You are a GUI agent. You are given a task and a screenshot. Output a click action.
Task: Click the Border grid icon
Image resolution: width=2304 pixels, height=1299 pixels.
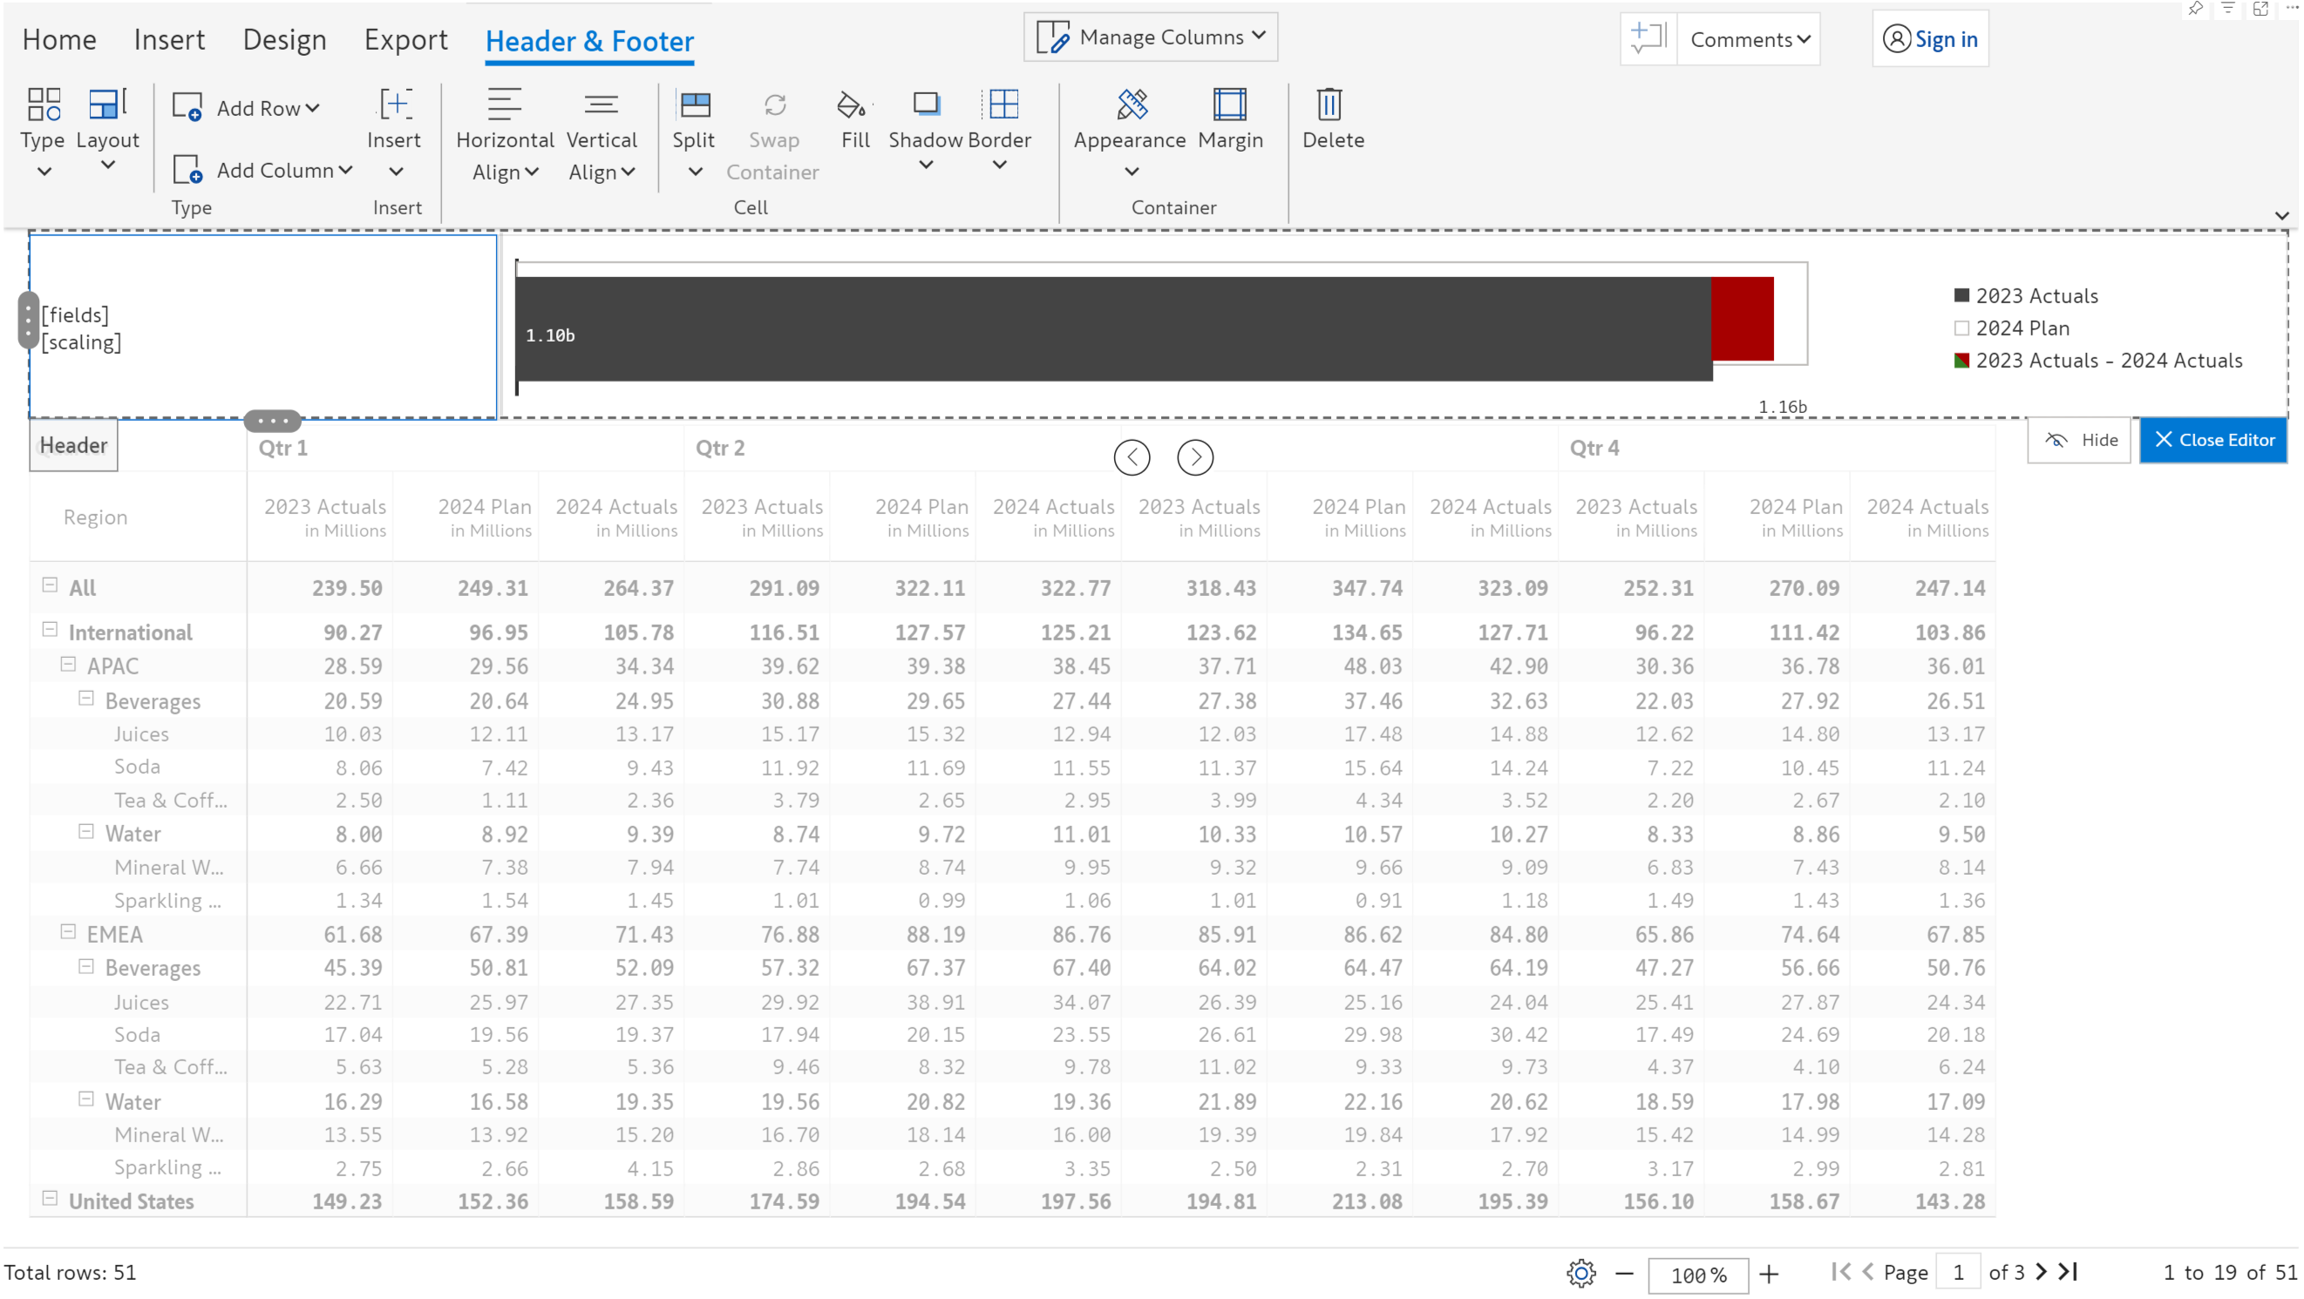click(x=1002, y=106)
